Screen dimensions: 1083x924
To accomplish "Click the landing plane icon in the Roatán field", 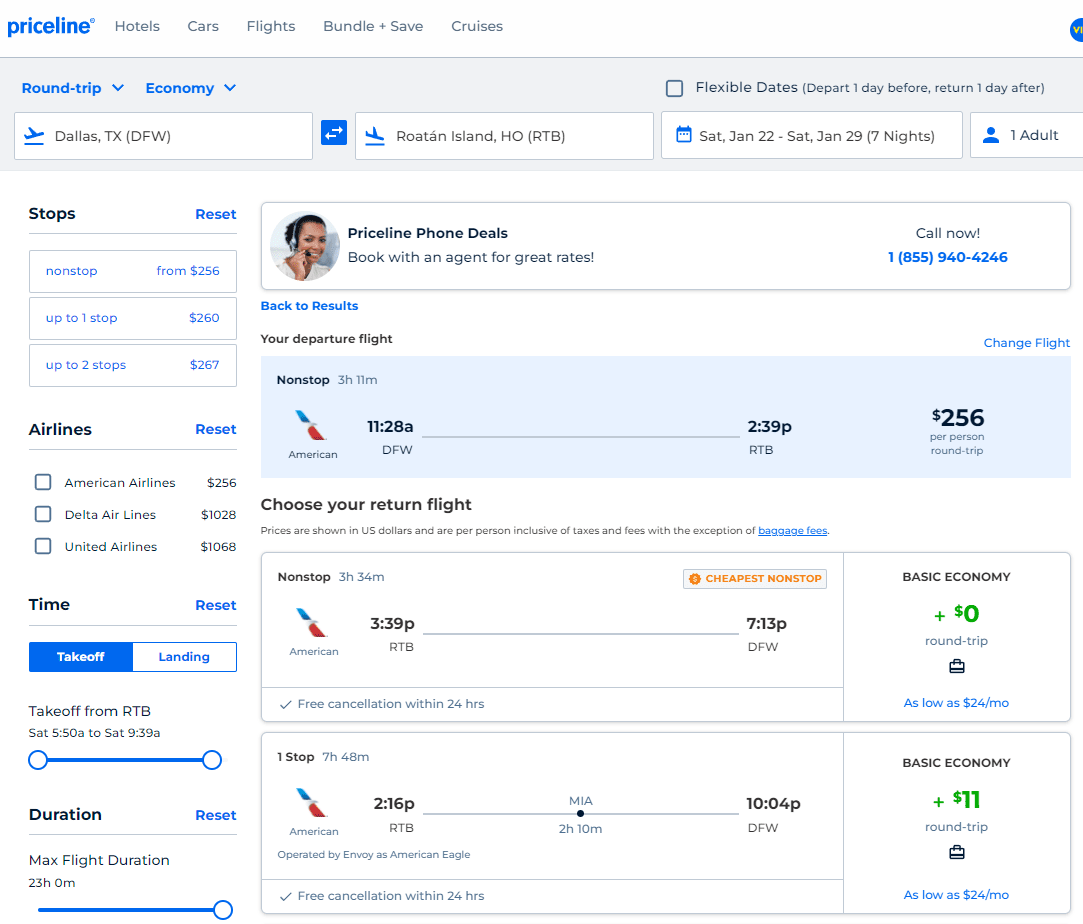I will 374,136.
